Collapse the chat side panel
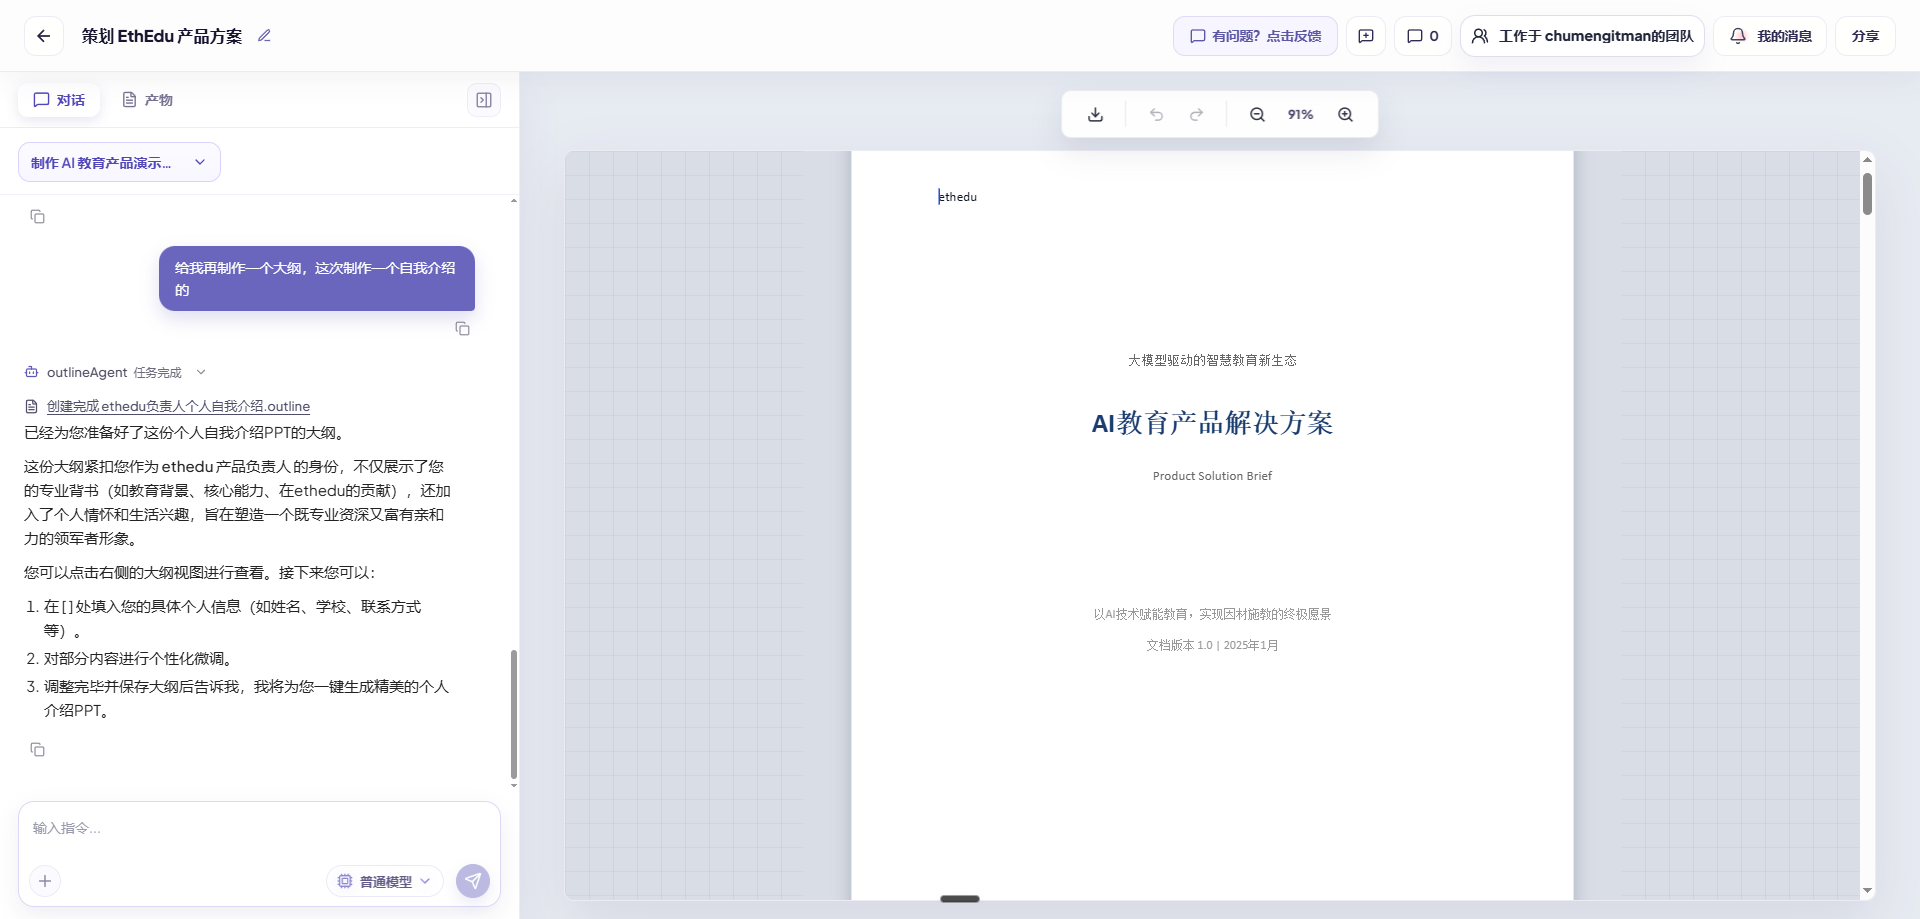Screen dimensions: 1920x919 click(x=484, y=100)
